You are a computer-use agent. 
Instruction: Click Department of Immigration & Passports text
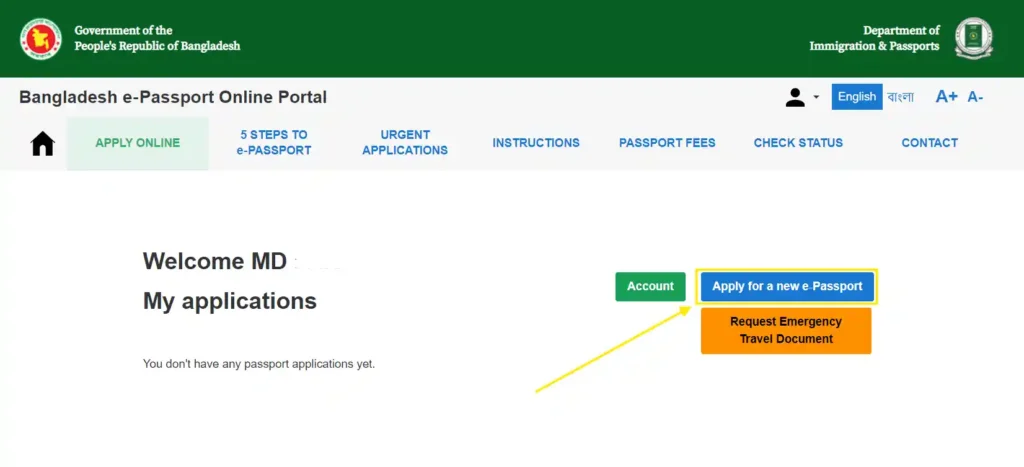click(874, 39)
